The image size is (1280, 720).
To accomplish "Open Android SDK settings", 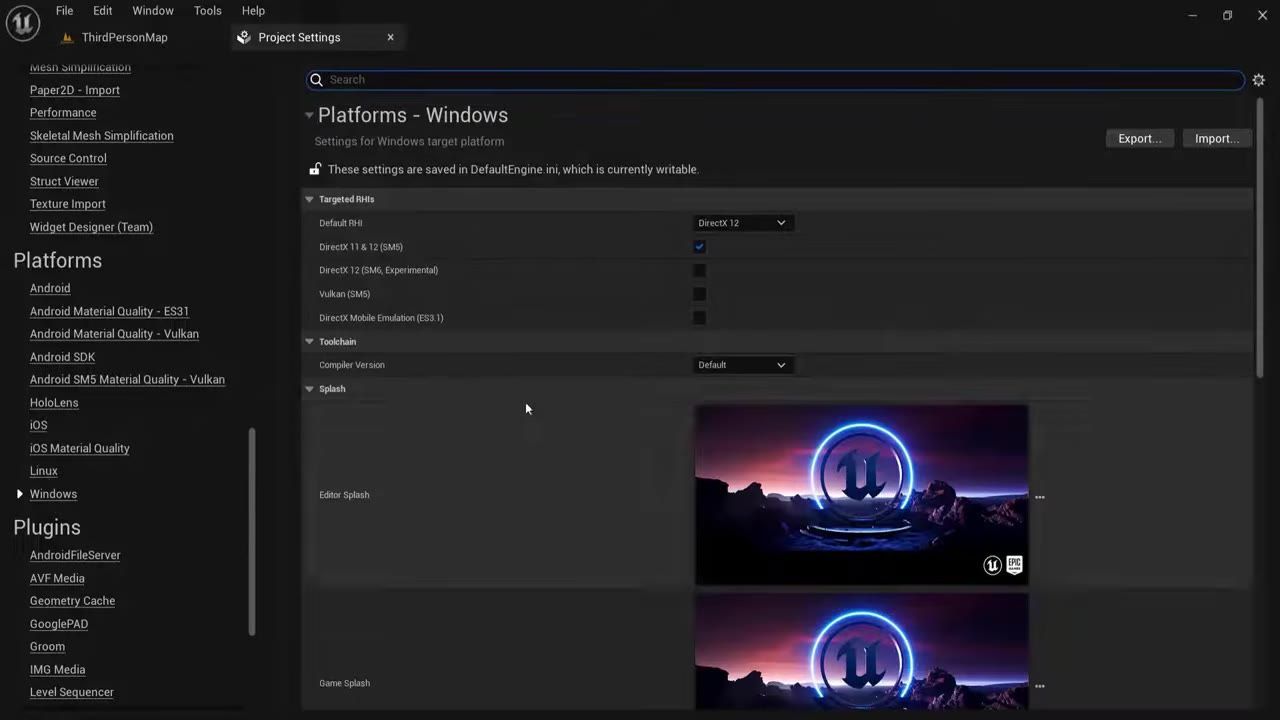I will (62, 357).
